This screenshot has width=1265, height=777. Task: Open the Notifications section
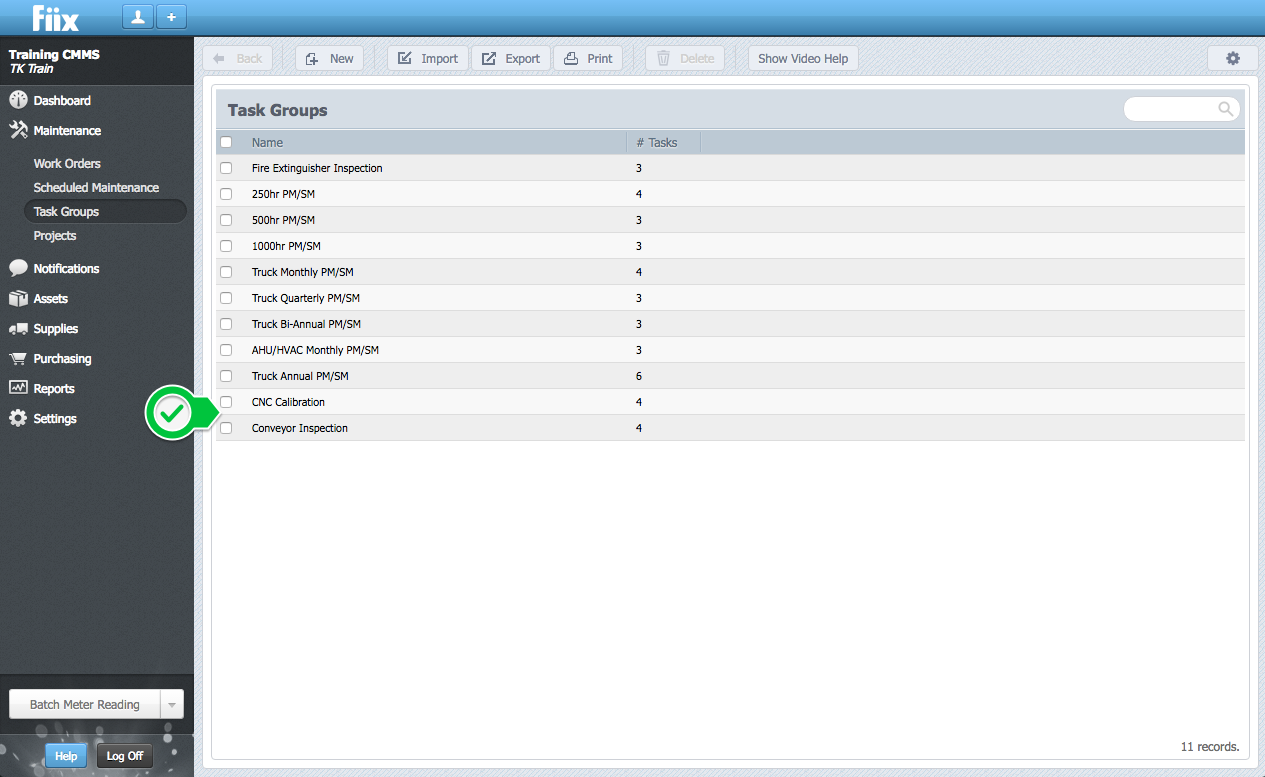click(66, 268)
